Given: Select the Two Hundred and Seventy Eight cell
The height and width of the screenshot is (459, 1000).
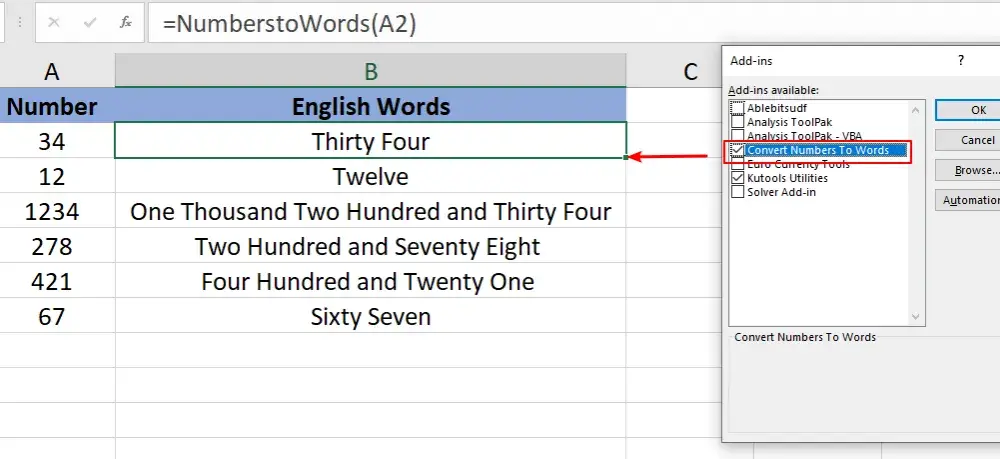Looking at the screenshot, I should 371,245.
